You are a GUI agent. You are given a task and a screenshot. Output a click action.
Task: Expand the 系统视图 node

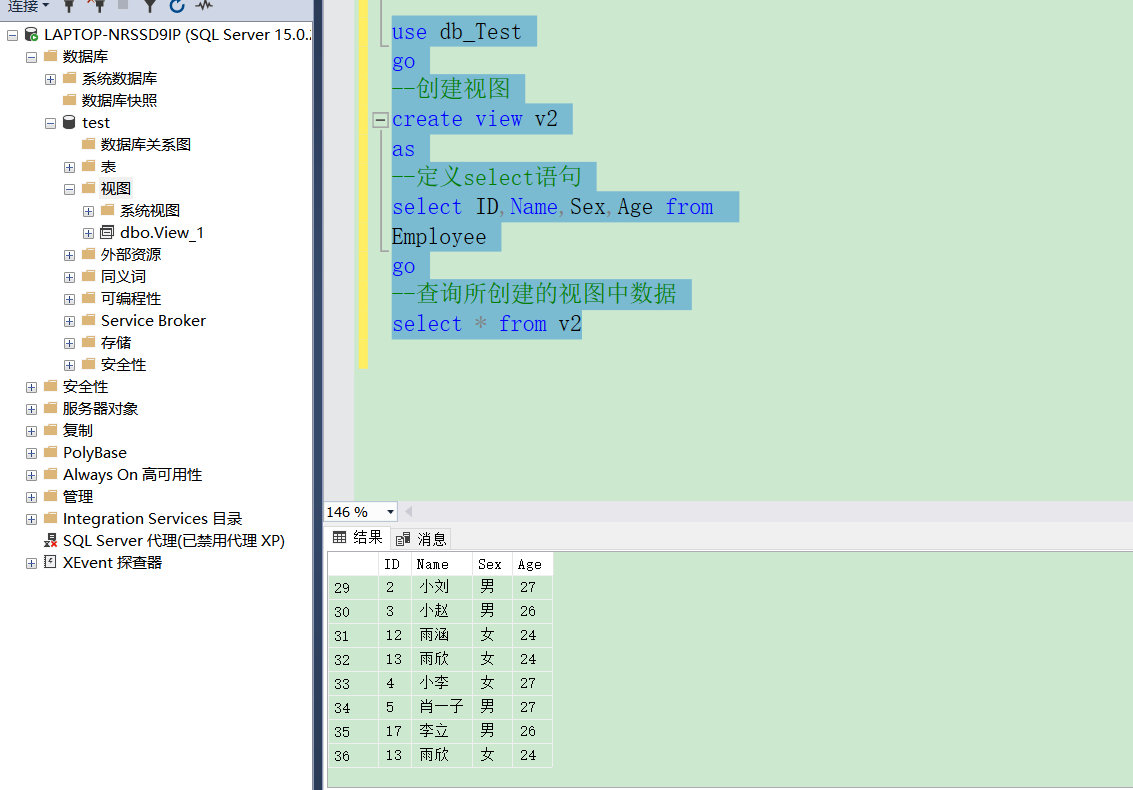(x=88, y=211)
